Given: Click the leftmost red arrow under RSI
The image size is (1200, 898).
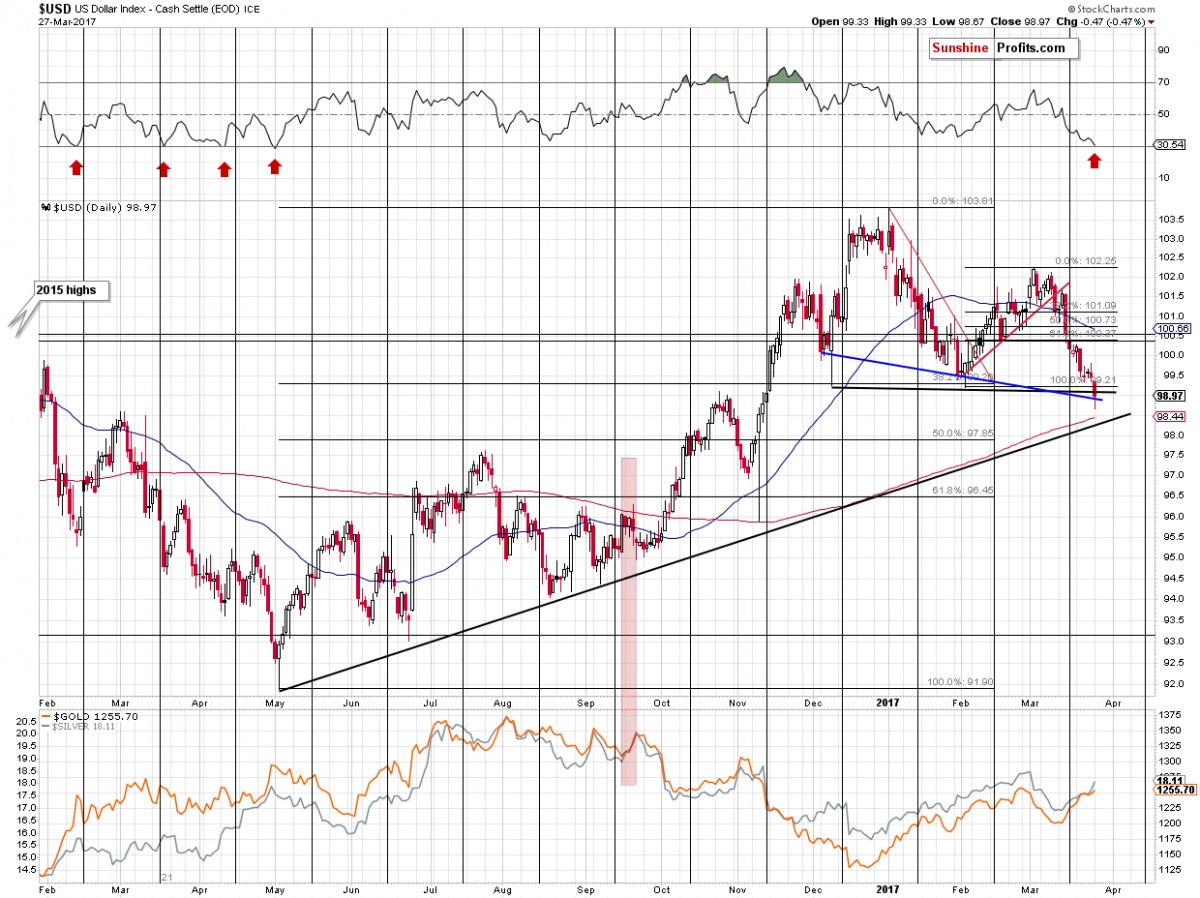Looking at the screenshot, I should click(x=76, y=165).
